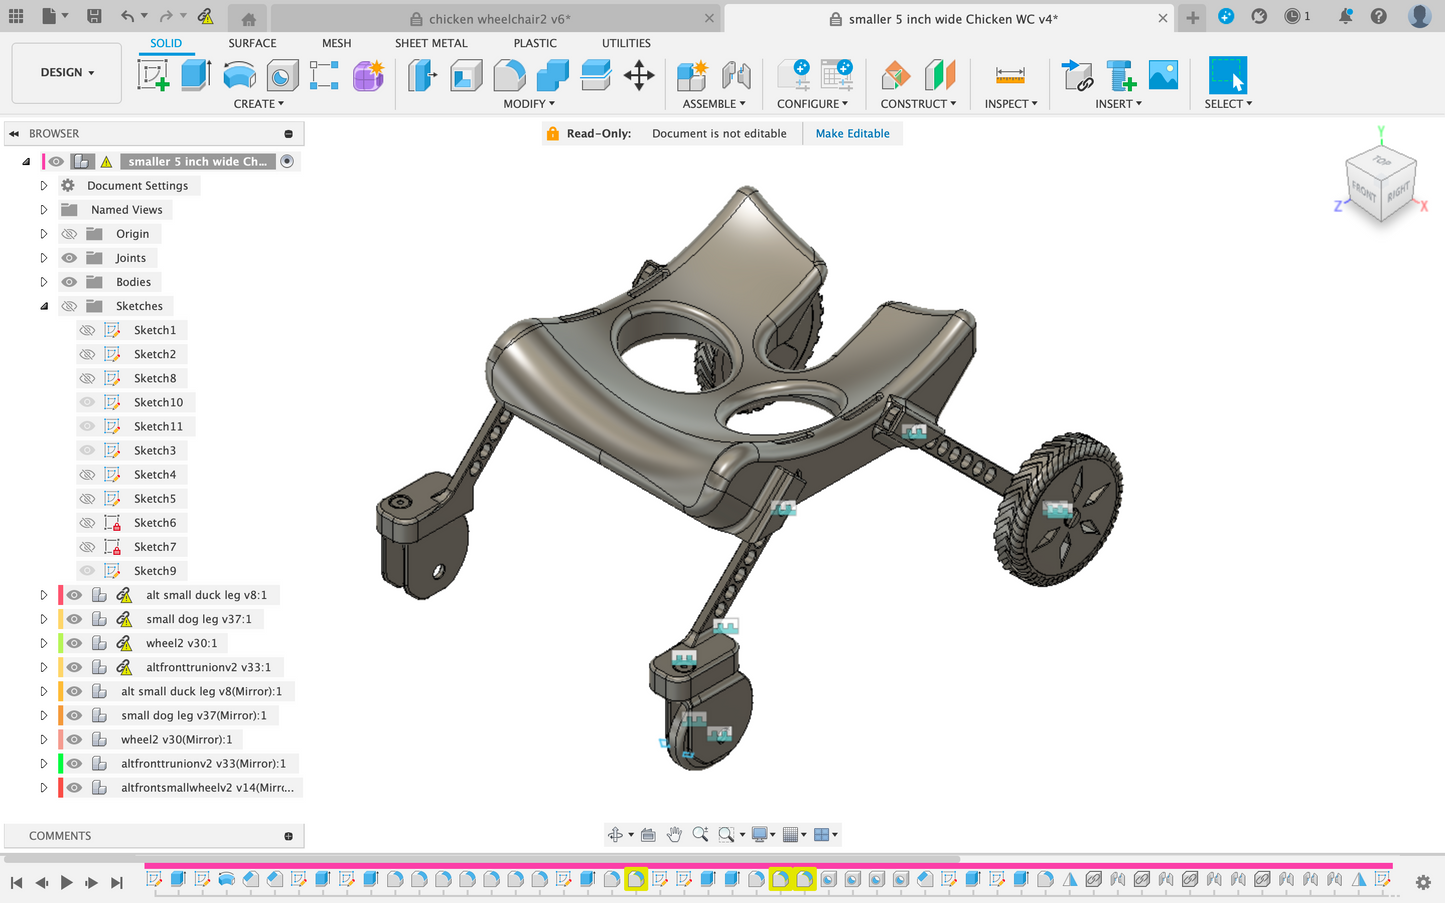Open the Measure tool in Inspect
The image size is (1445, 903).
(1010, 76)
